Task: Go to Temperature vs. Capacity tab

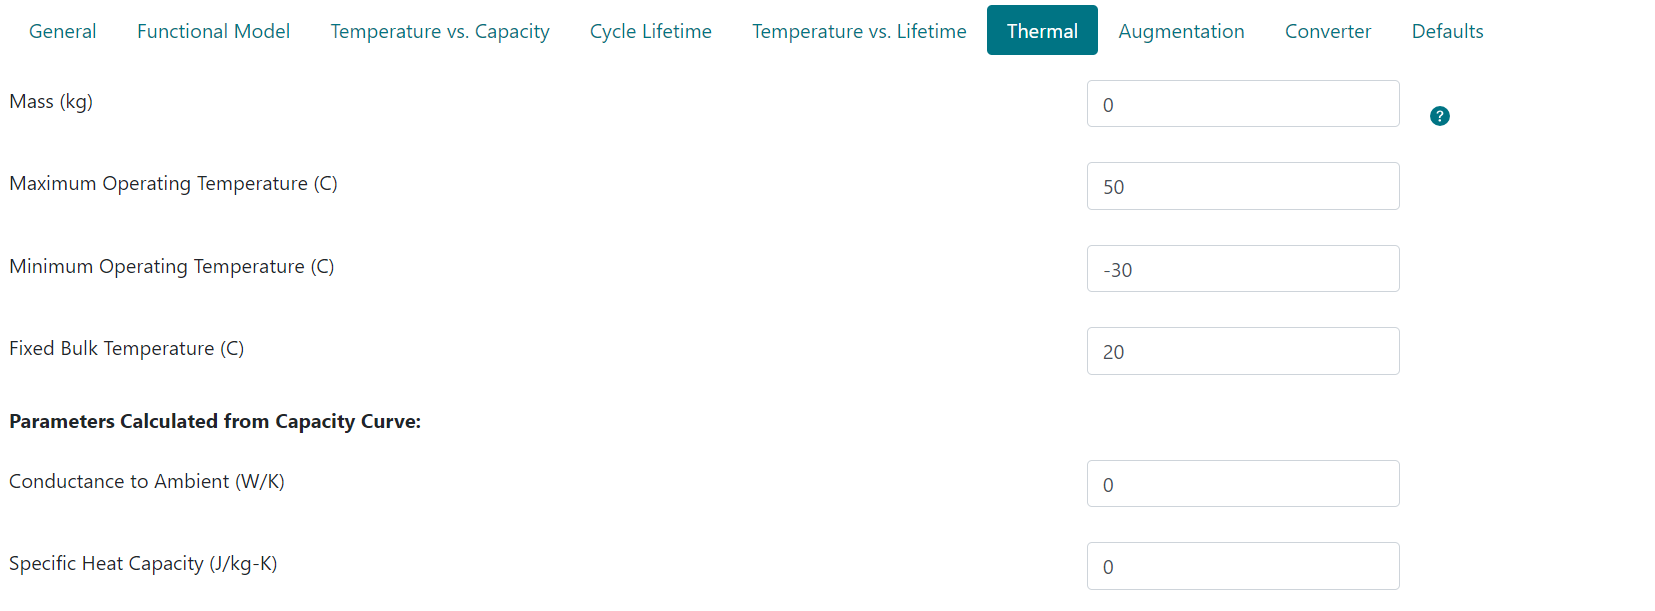Action: (440, 31)
